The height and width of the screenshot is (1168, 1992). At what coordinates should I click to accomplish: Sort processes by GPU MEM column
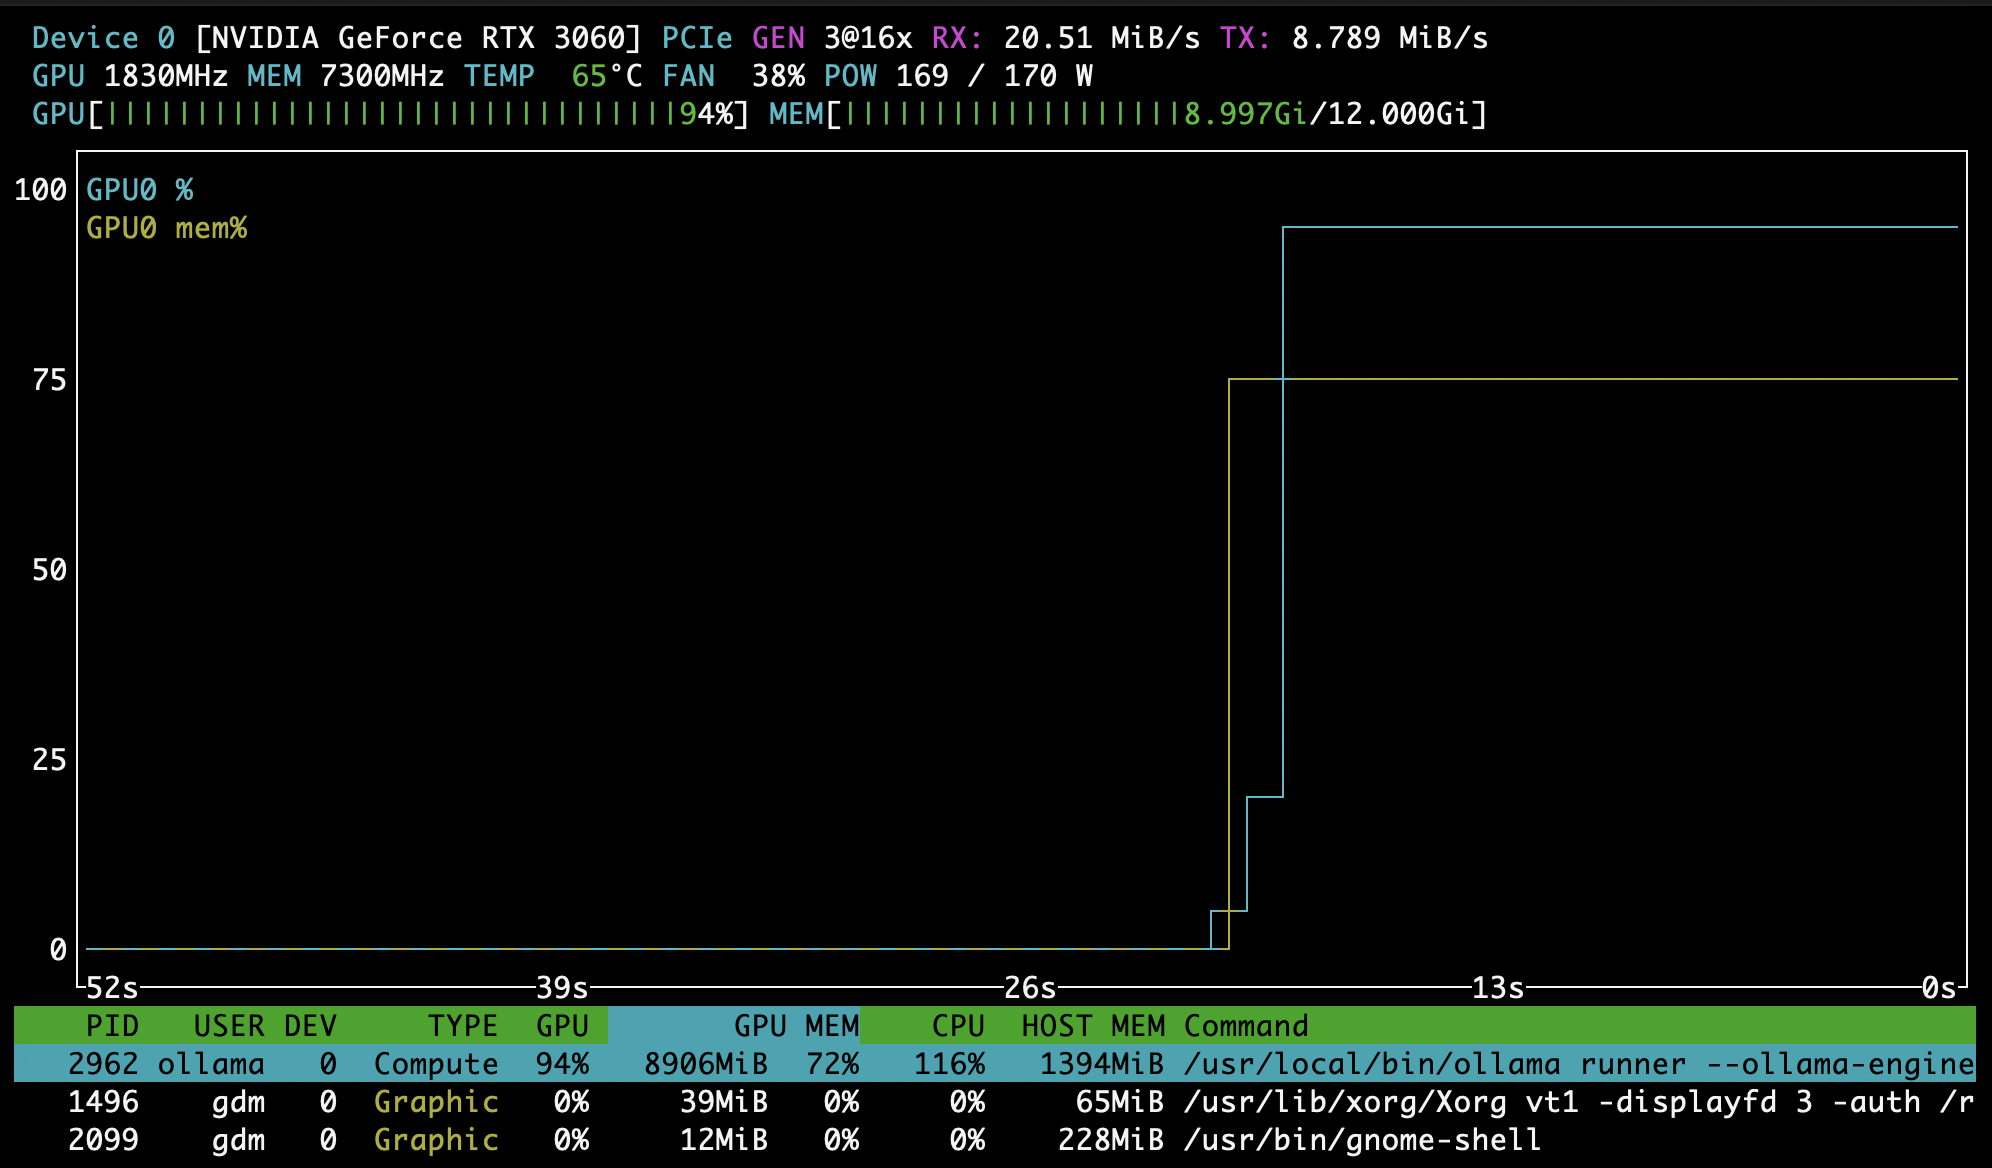796,1026
